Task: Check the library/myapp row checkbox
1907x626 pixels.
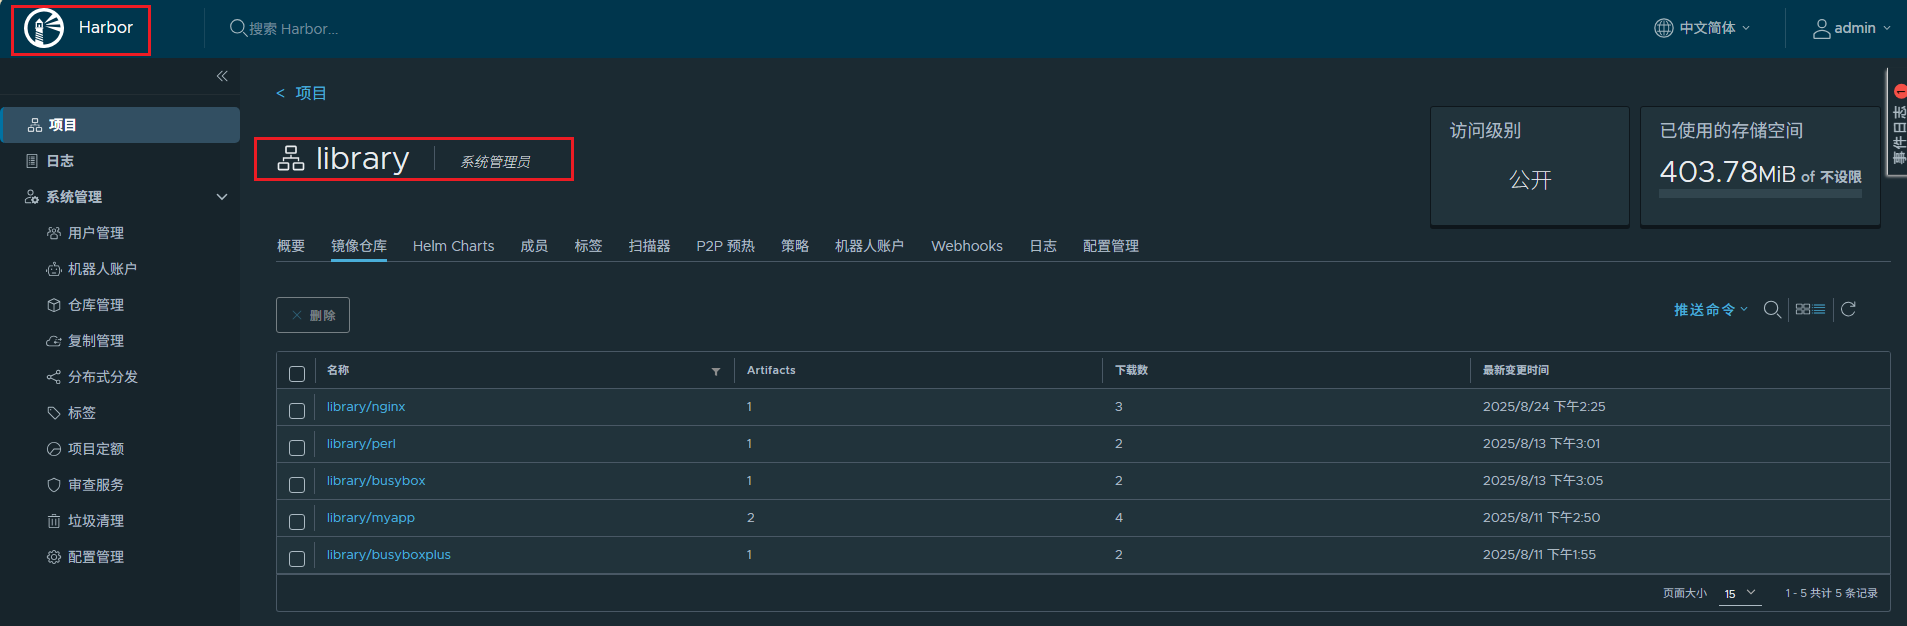Action: pyautogui.click(x=297, y=522)
